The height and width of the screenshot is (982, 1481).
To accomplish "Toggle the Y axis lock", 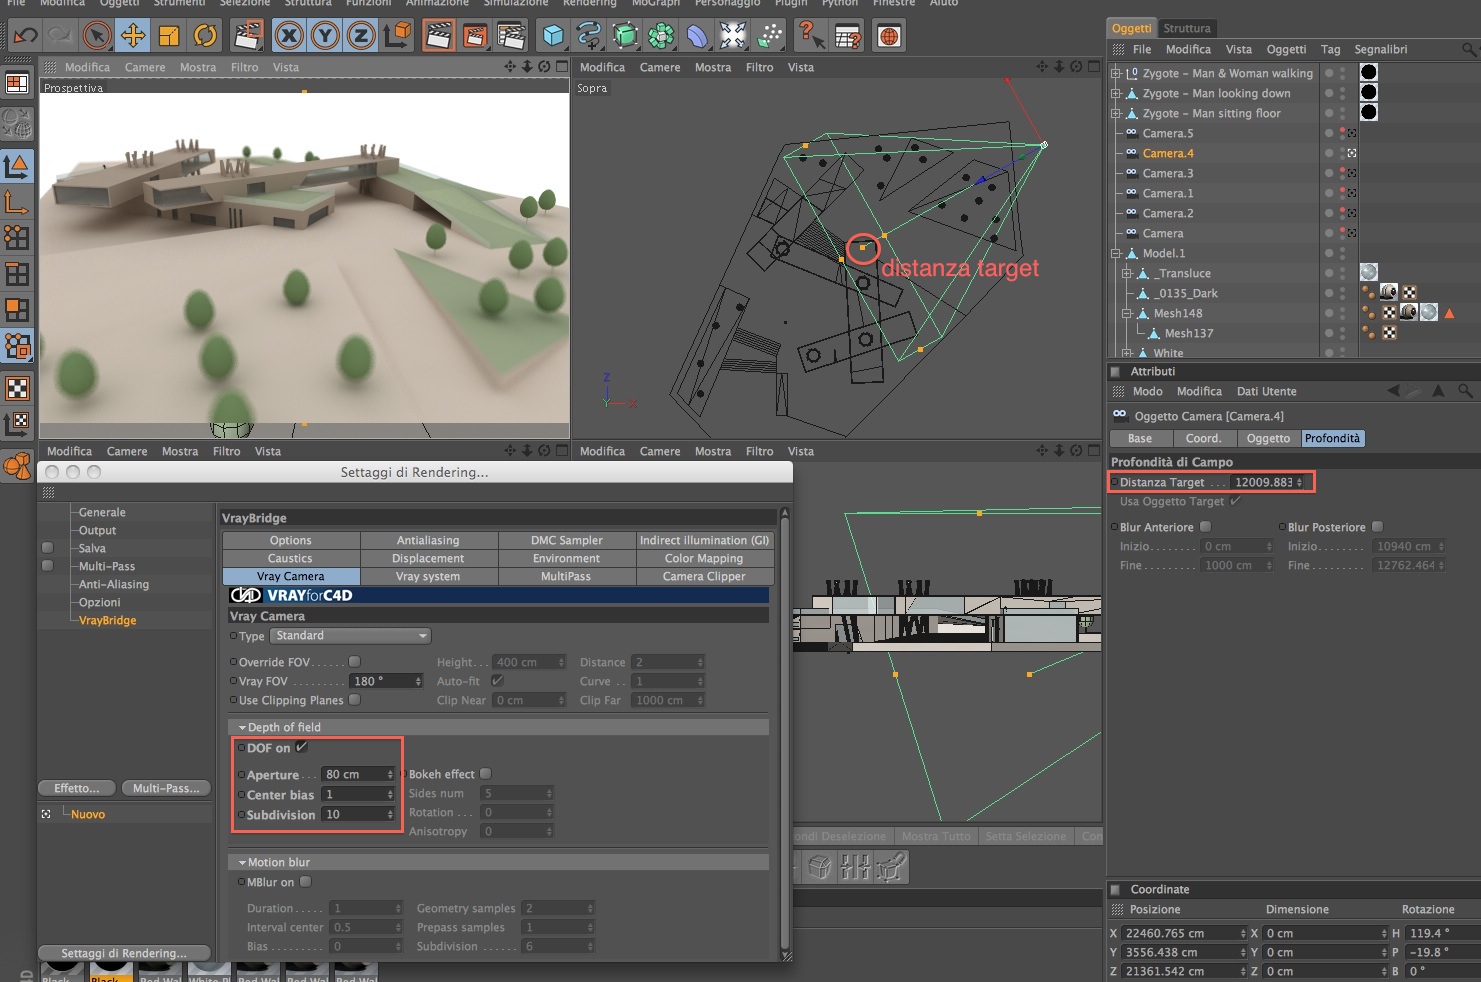I will point(325,36).
